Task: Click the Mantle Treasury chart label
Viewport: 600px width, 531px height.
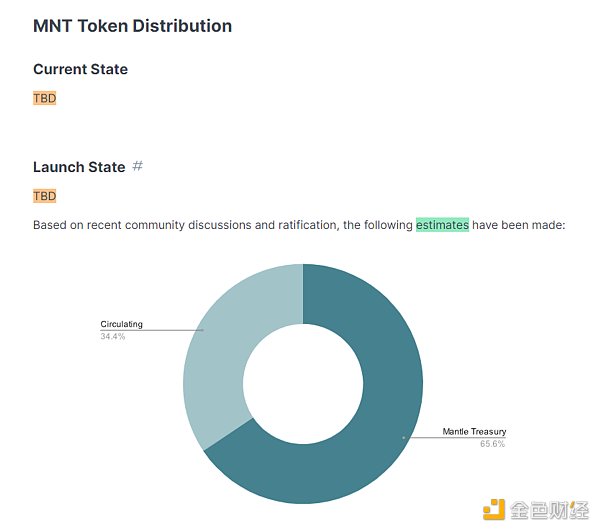Action: coord(474,432)
